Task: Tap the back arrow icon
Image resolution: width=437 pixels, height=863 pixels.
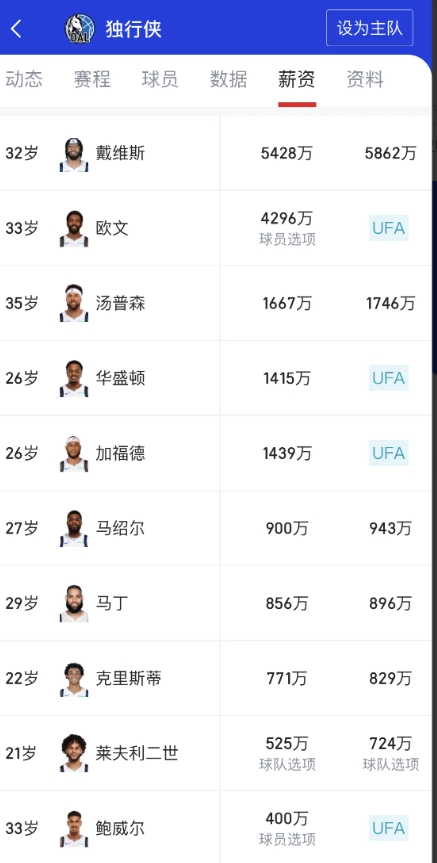Action: click(17, 28)
